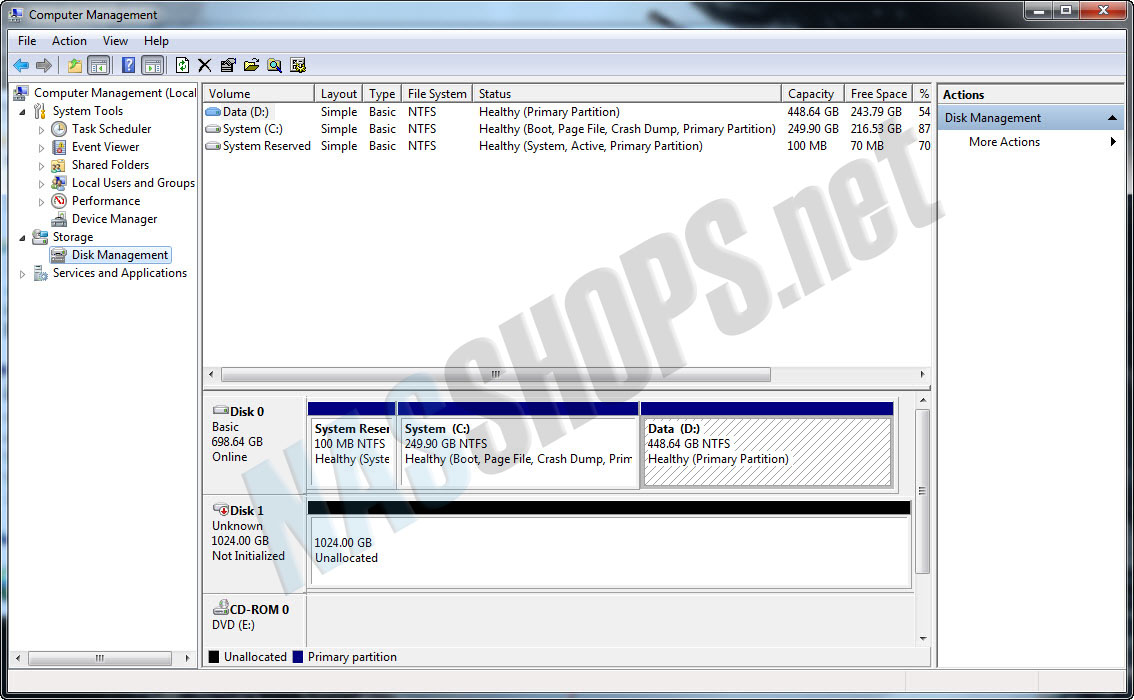
Task: Click the Task Scheduler clock icon
Action: coord(59,129)
